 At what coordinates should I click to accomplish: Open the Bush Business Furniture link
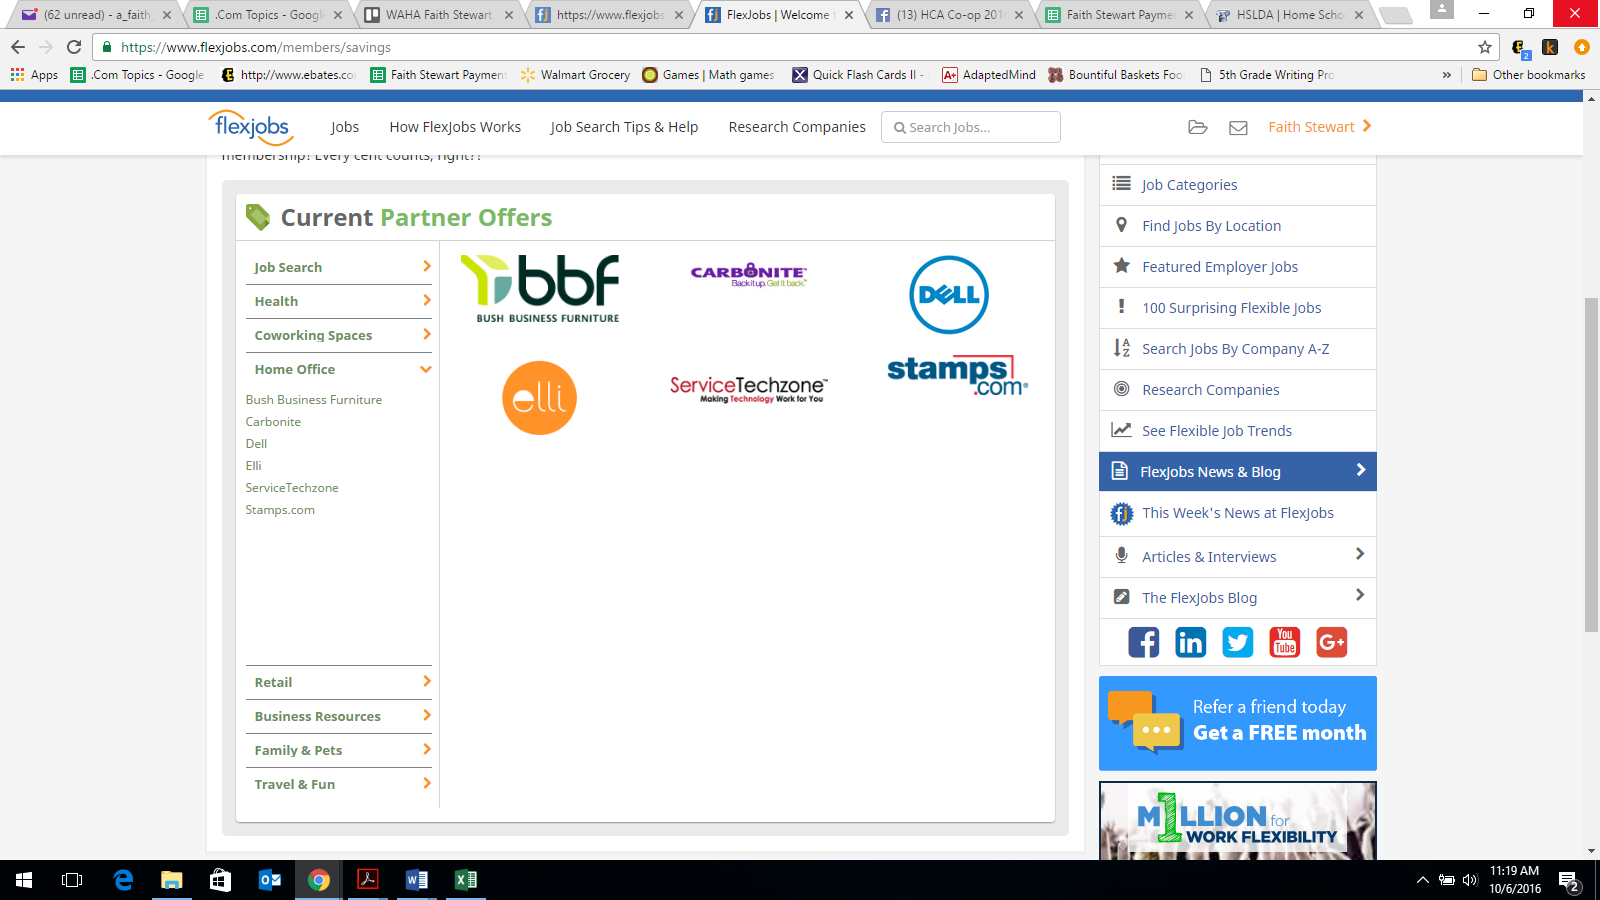(314, 399)
